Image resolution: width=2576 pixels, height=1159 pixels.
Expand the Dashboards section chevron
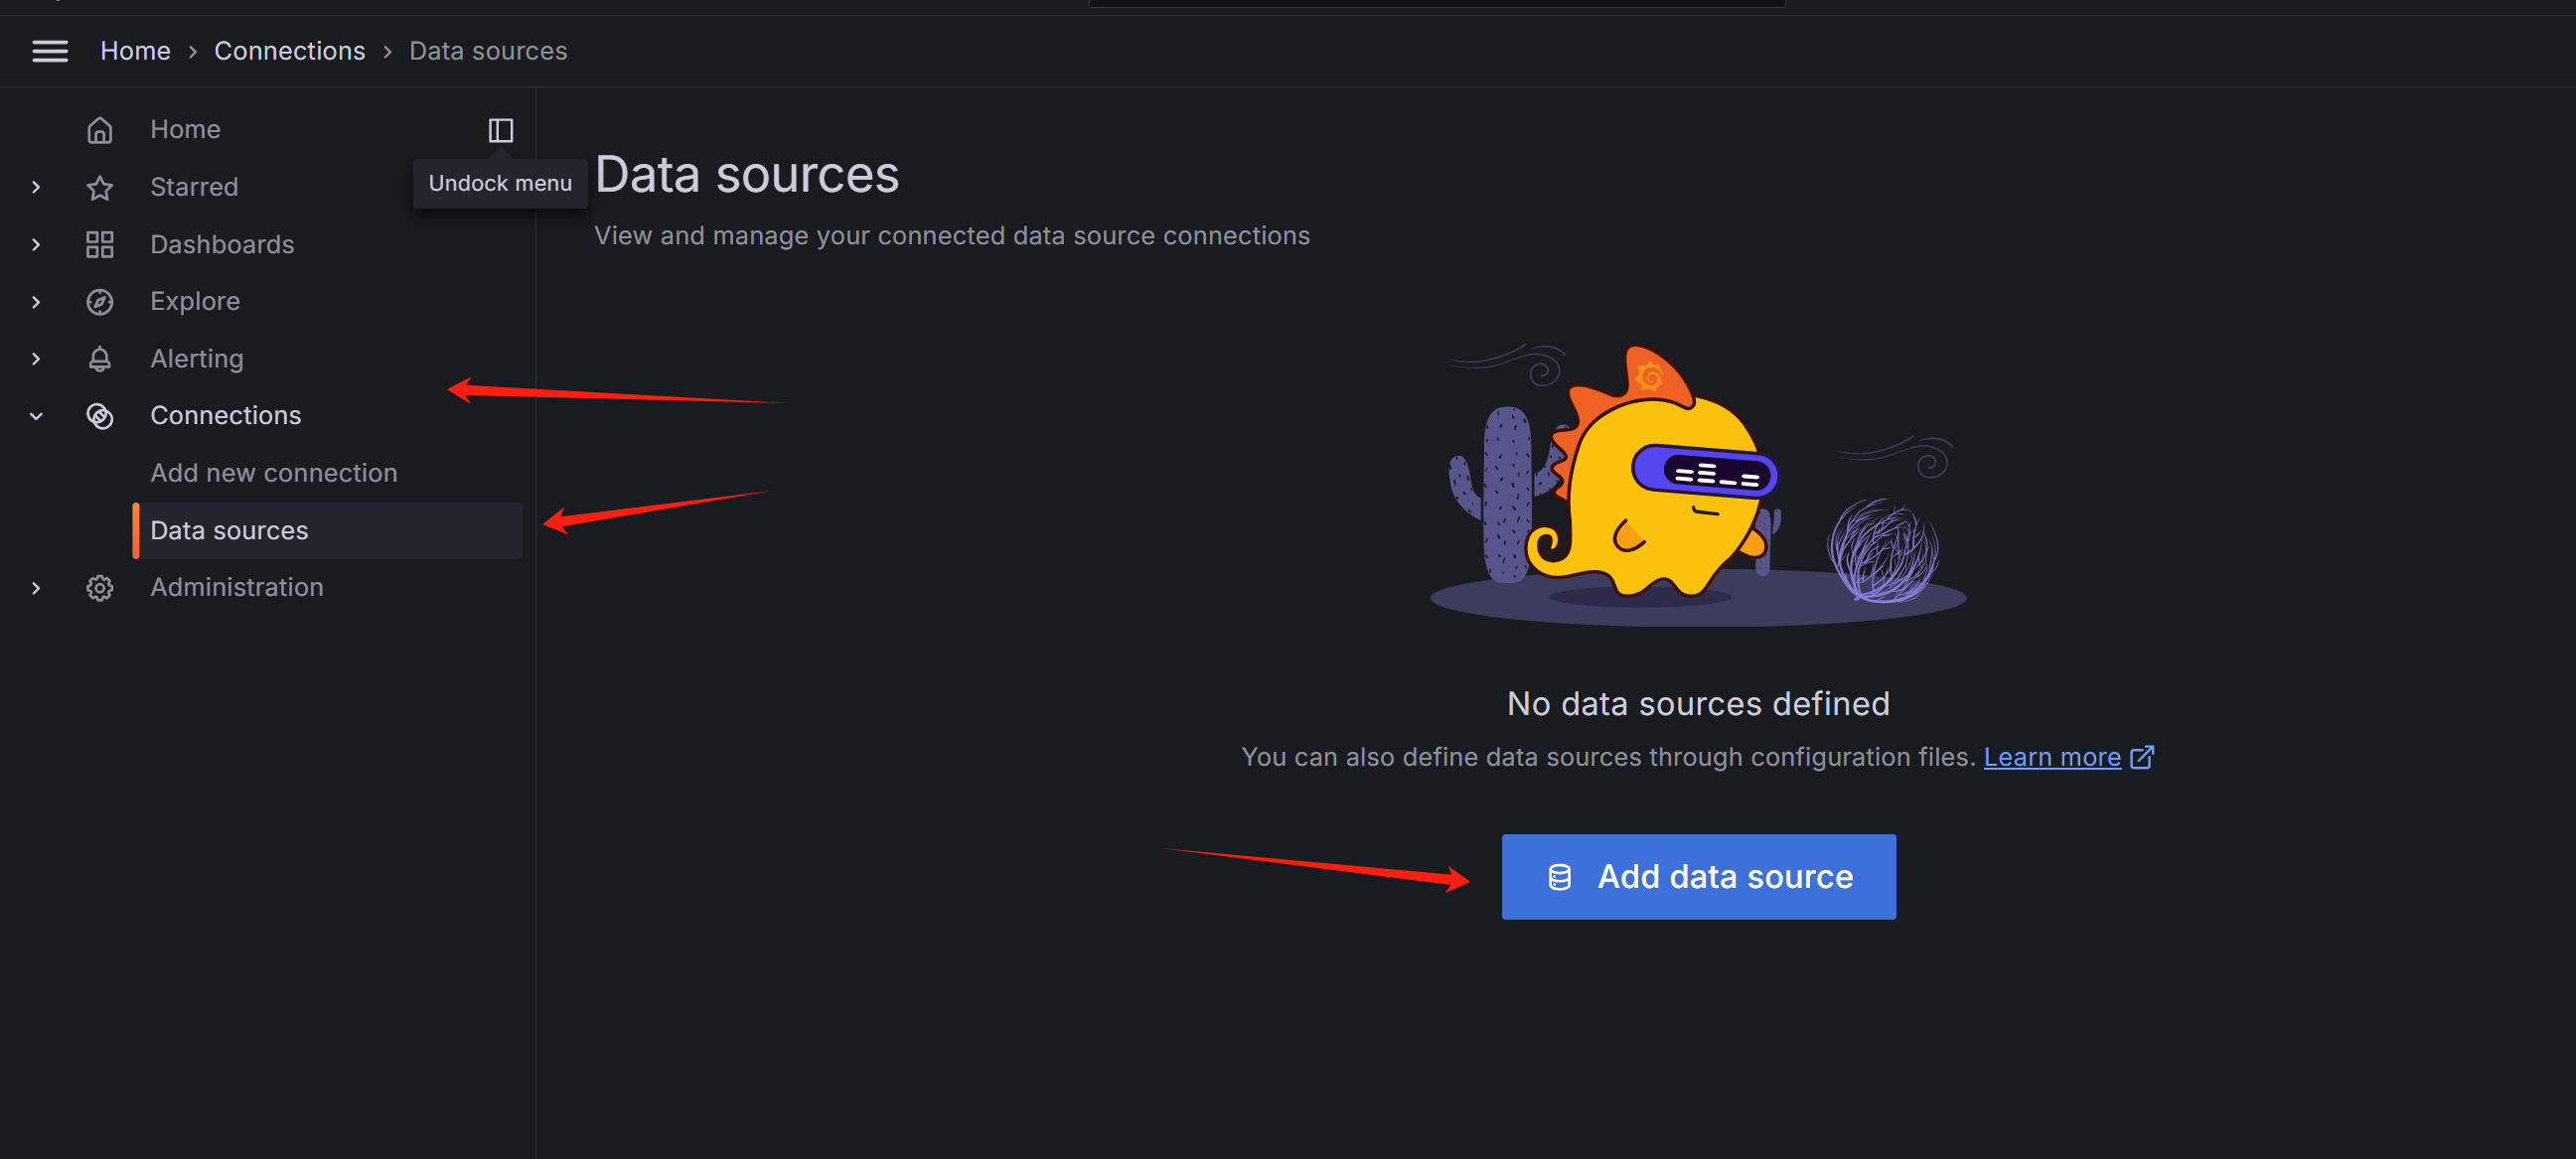tap(36, 244)
